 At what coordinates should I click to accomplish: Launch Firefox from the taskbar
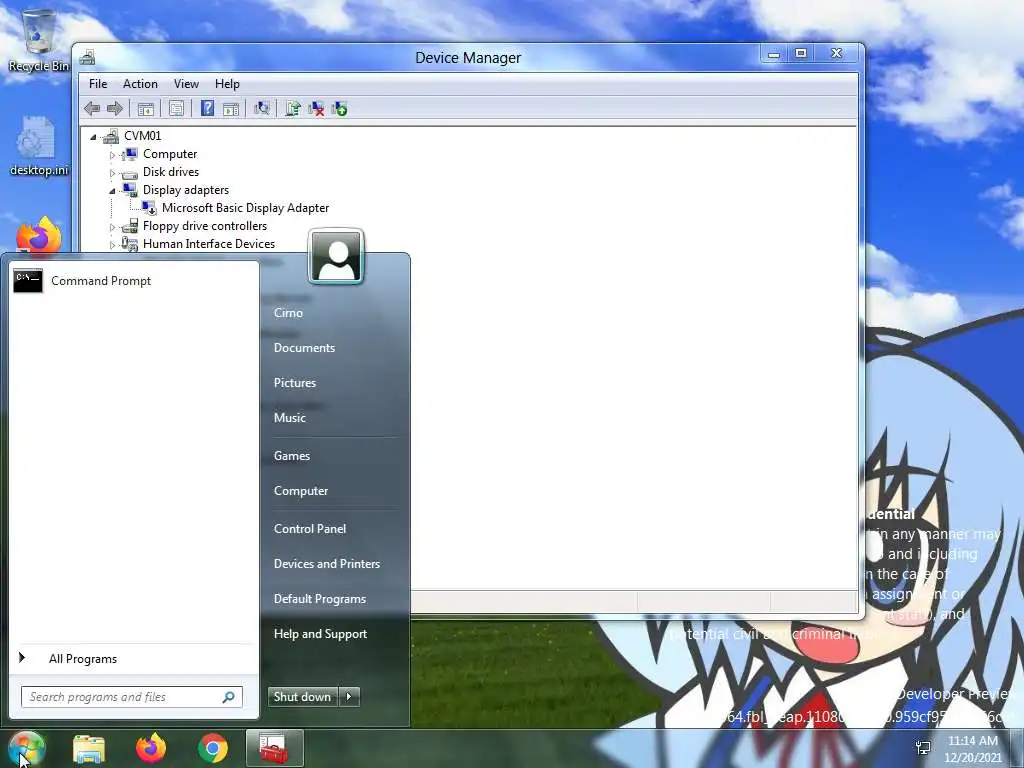[151, 748]
